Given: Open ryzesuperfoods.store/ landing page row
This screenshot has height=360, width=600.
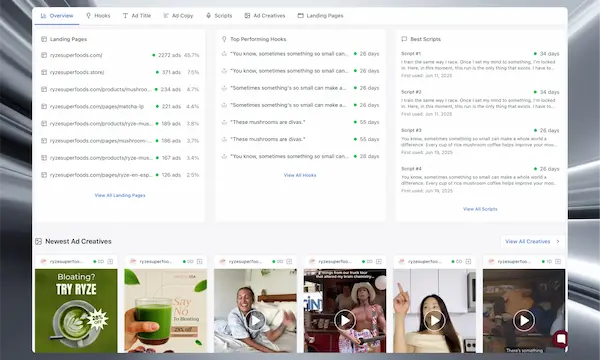Looking at the screenshot, I should [120, 72].
